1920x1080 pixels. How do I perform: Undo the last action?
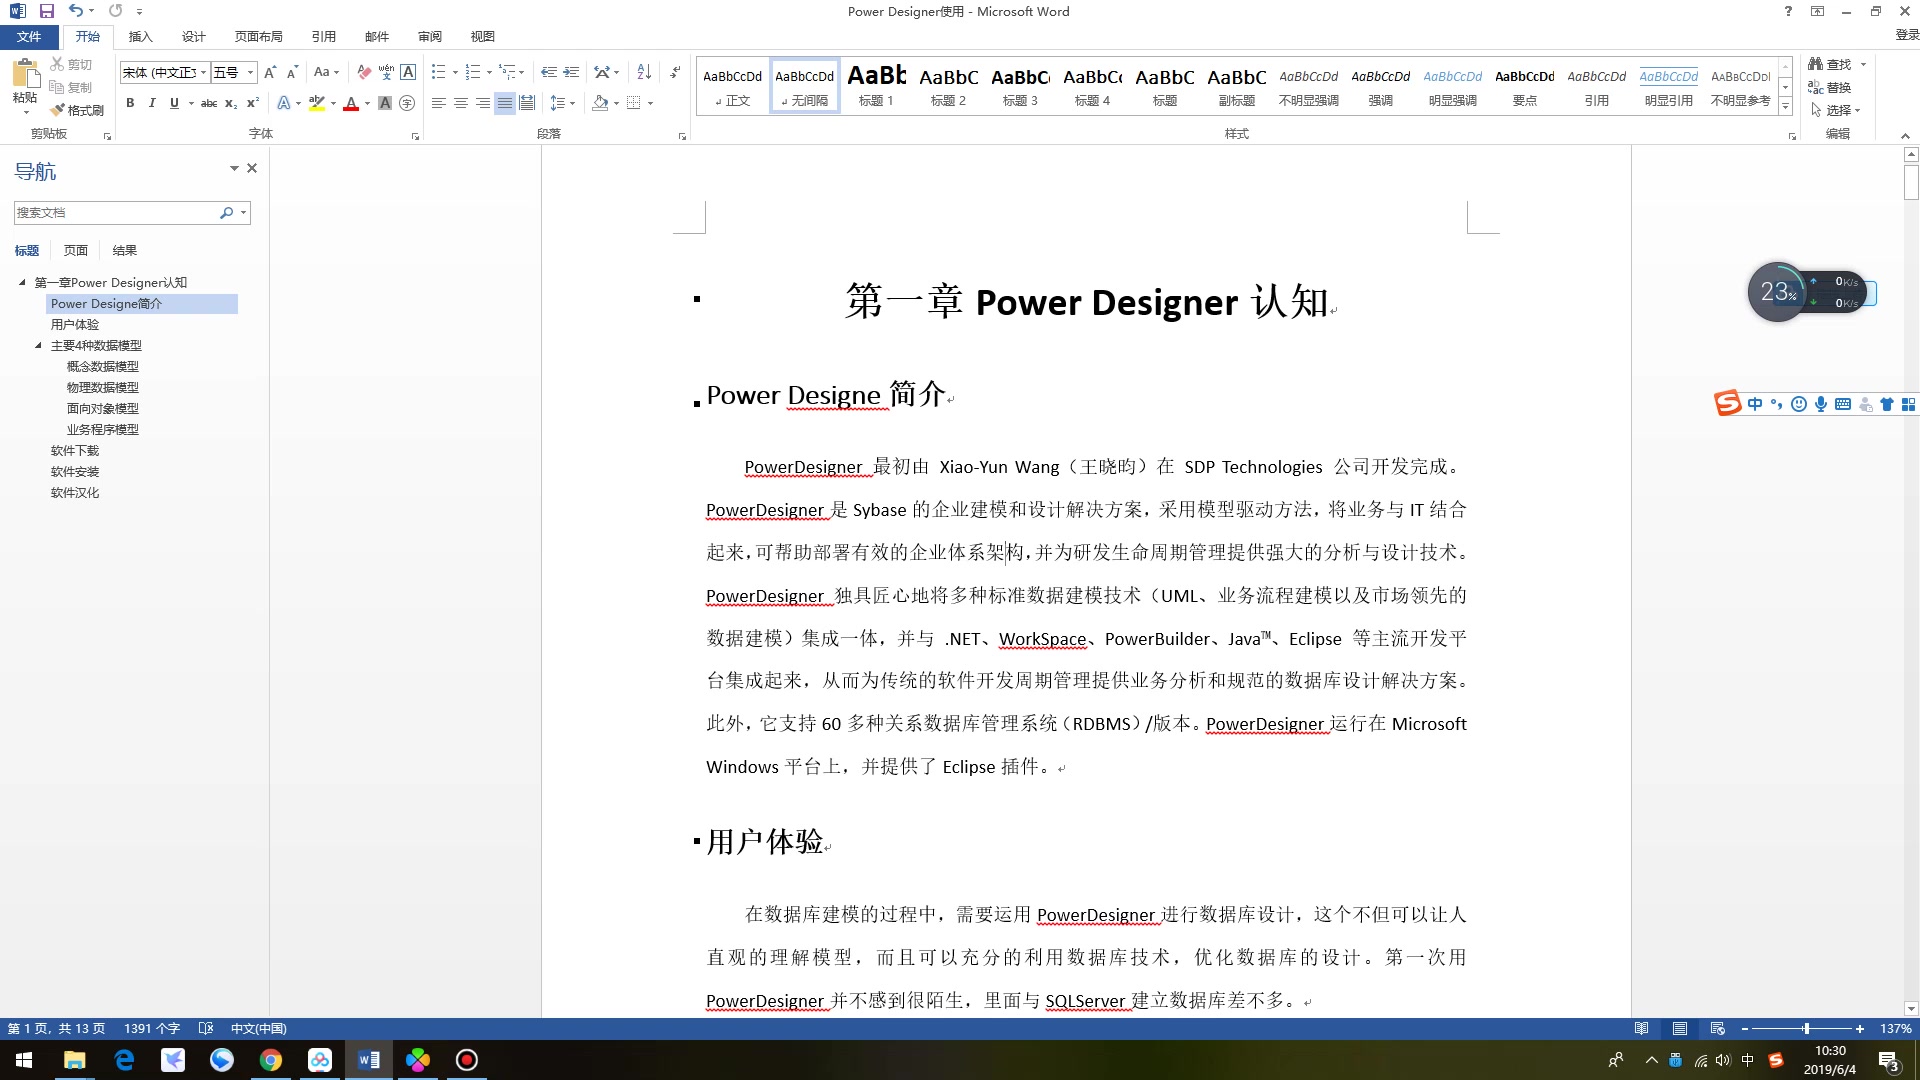pyautogui.click(x=76, y=11)
